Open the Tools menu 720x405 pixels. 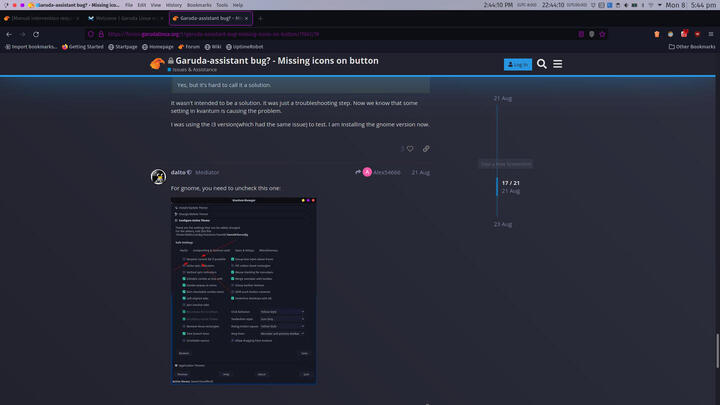point(222,5)
